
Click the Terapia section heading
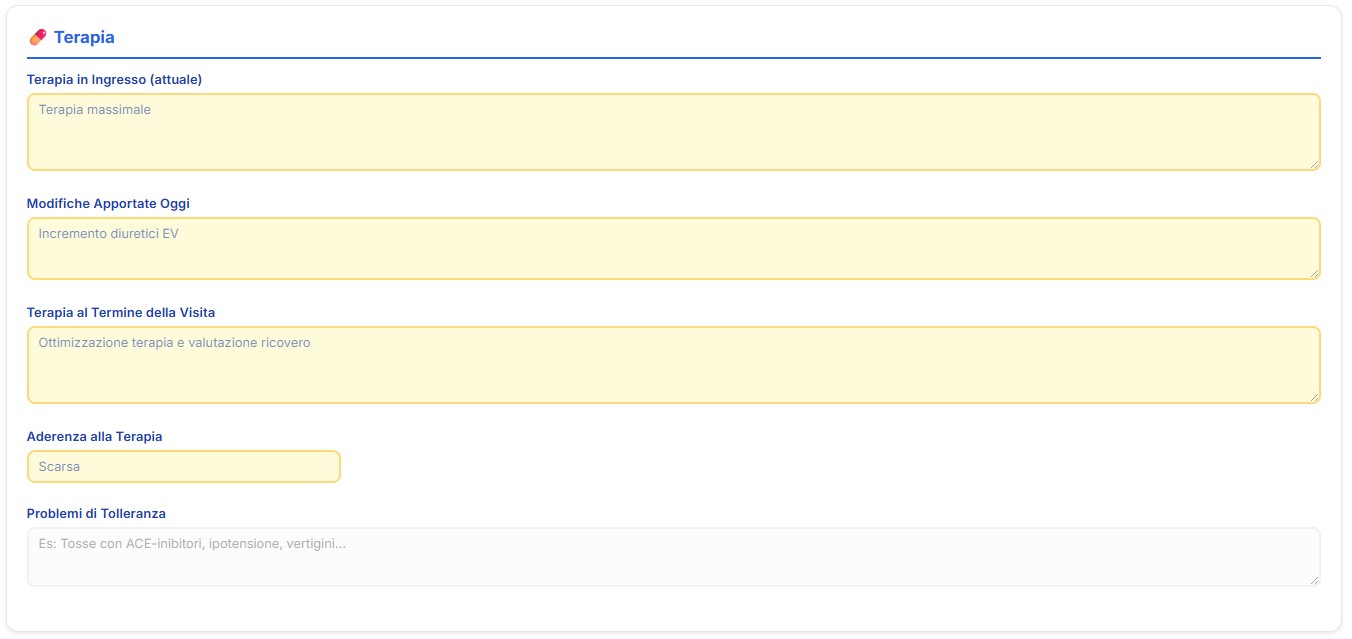84,37
